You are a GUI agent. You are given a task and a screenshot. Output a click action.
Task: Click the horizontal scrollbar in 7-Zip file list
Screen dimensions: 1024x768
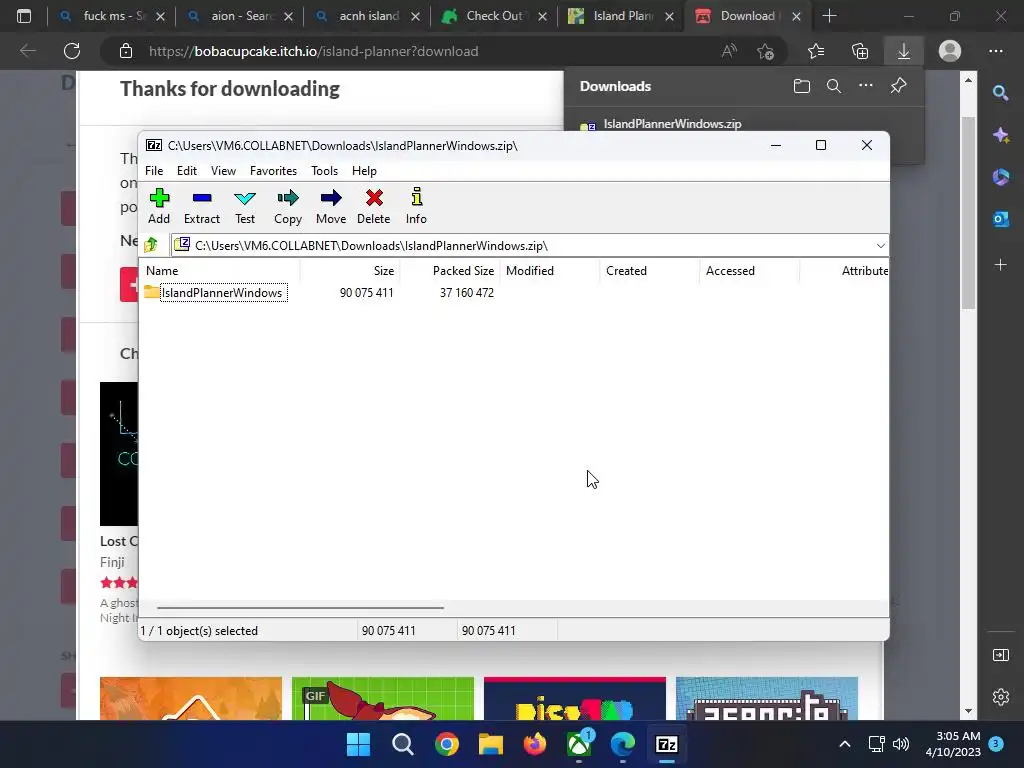click(x=300, y=607)
